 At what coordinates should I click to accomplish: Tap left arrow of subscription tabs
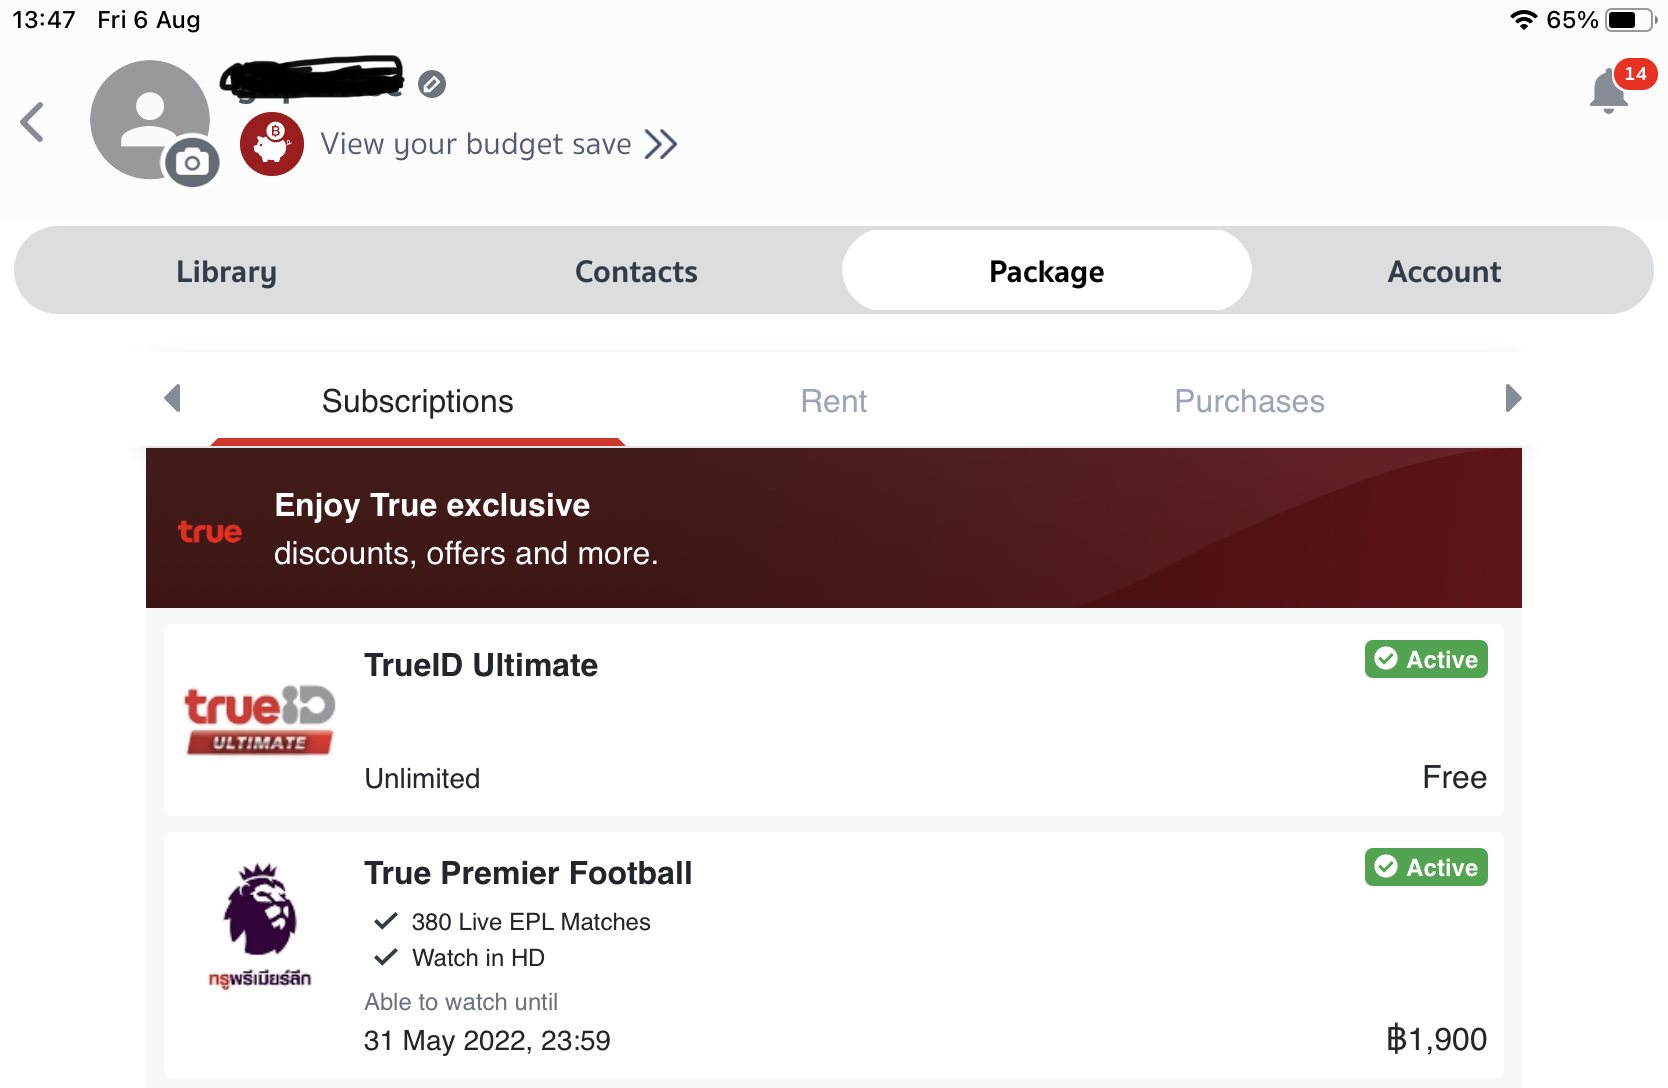pyautogui.click(x=172, y=398)
